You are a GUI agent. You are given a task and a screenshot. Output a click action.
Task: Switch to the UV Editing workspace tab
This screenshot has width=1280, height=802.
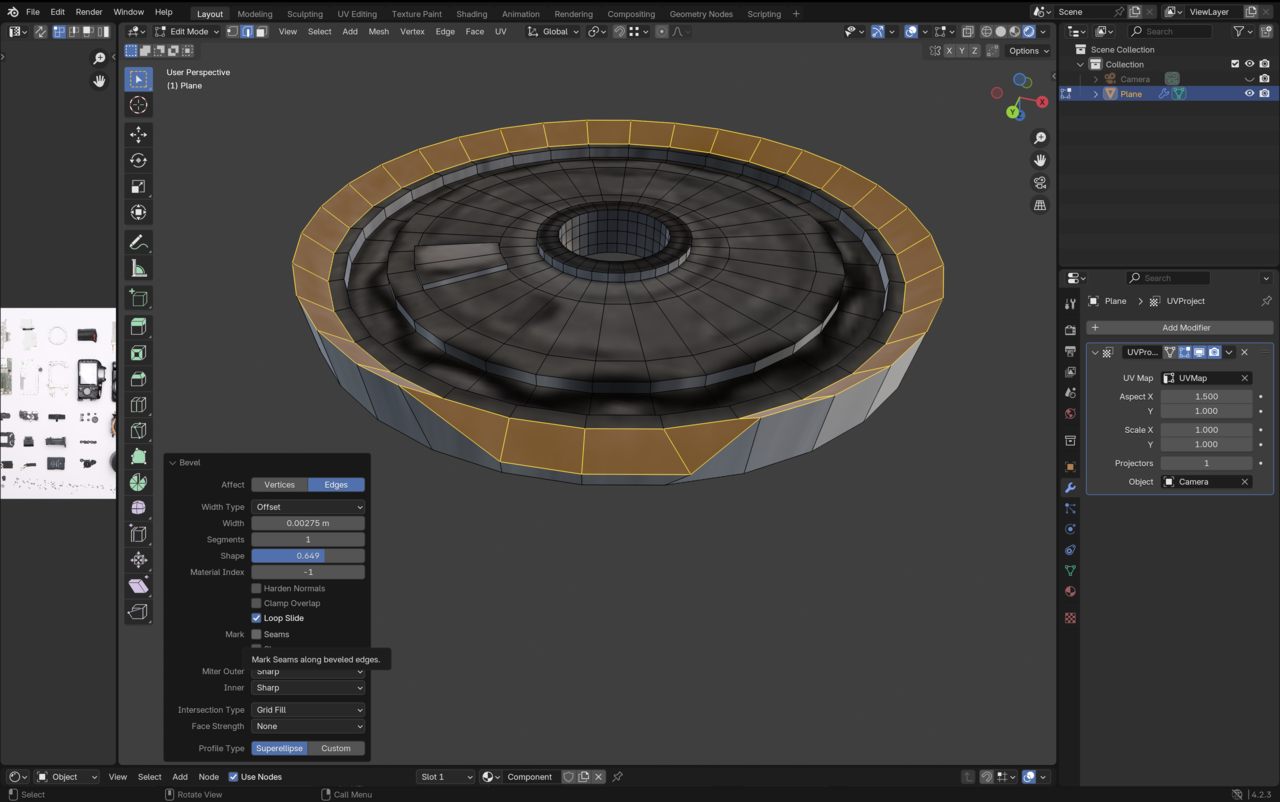[x=357, y=14]
